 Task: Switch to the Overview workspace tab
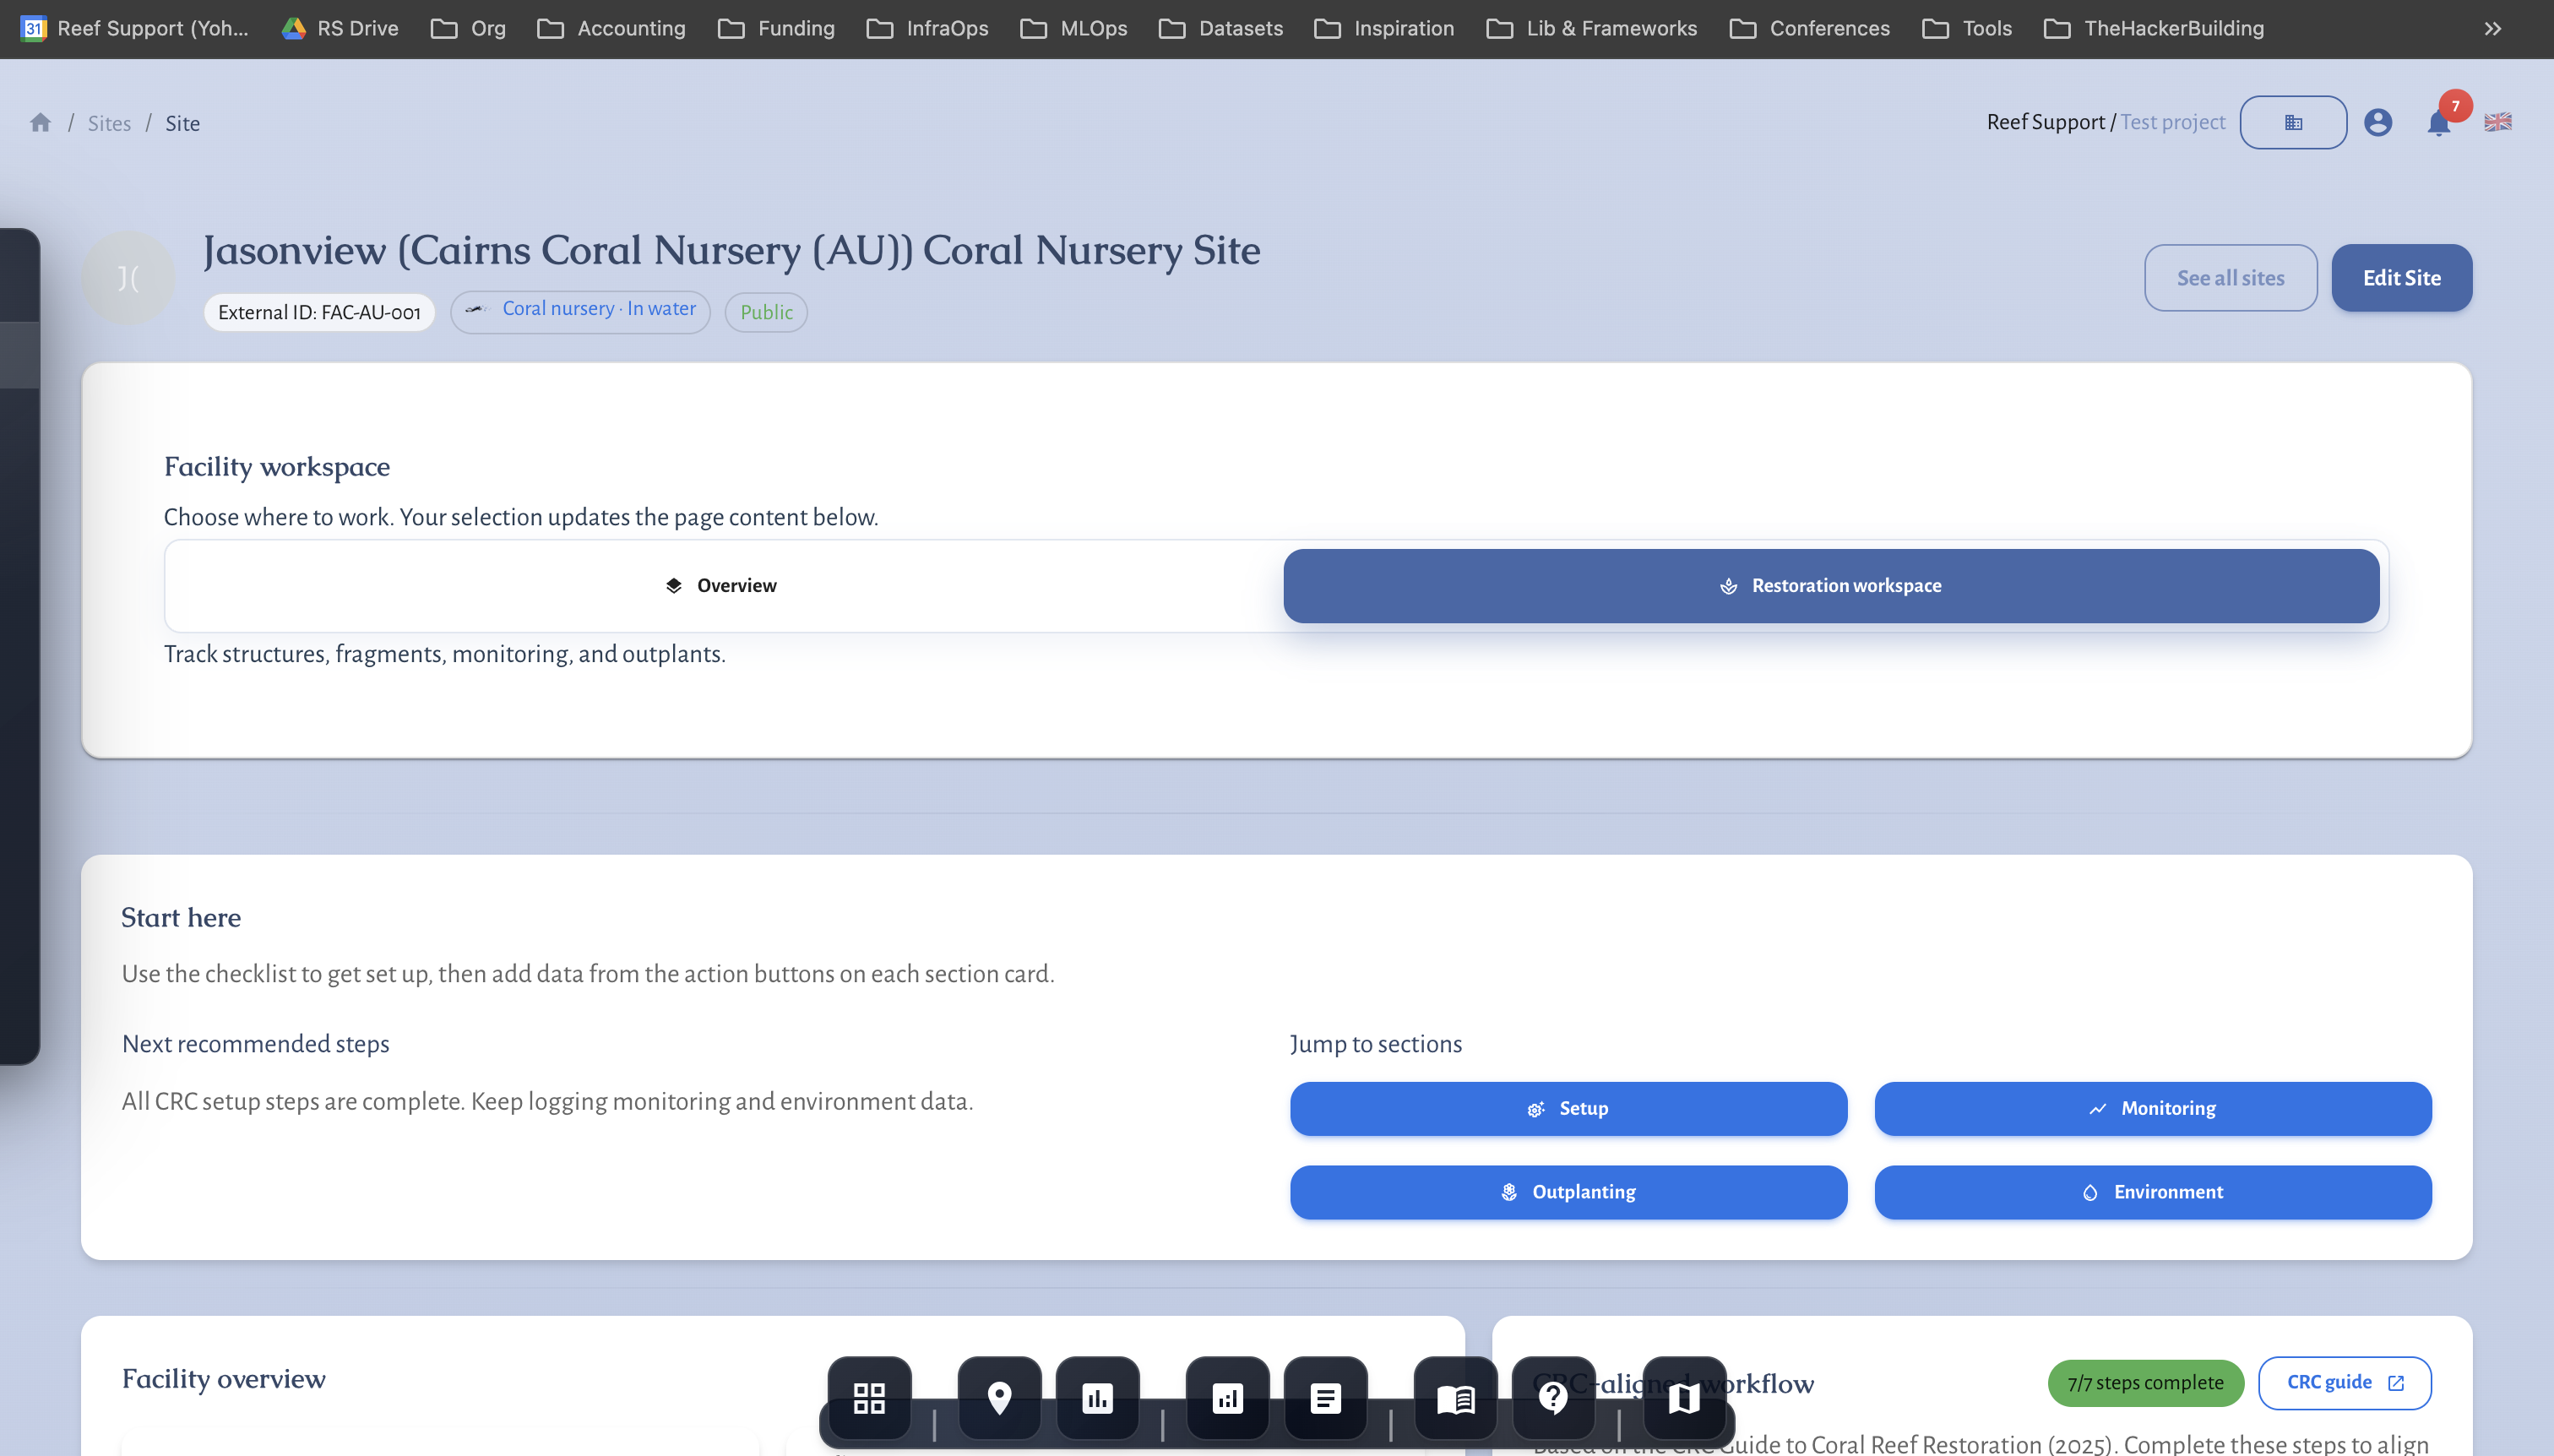[722, 586]
